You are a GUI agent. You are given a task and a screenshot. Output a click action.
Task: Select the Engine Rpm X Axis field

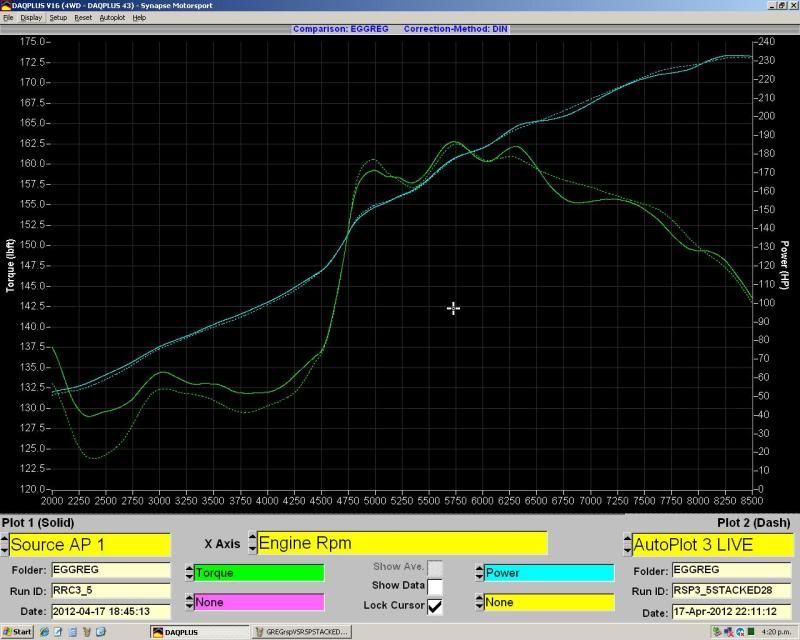pyautogui.click(x=402, y=543)
